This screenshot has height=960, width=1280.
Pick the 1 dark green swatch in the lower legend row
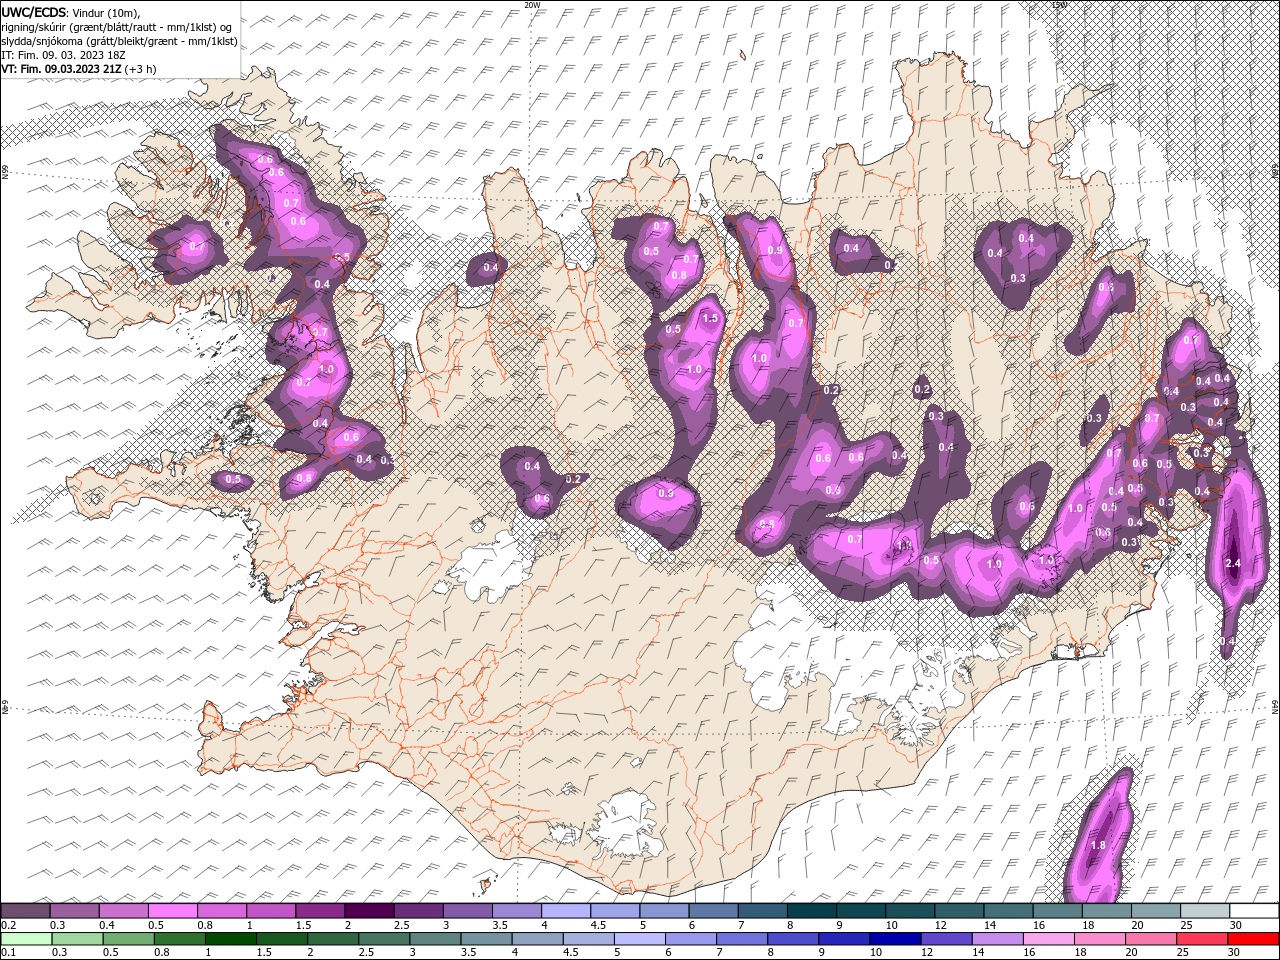click(230, 938)
